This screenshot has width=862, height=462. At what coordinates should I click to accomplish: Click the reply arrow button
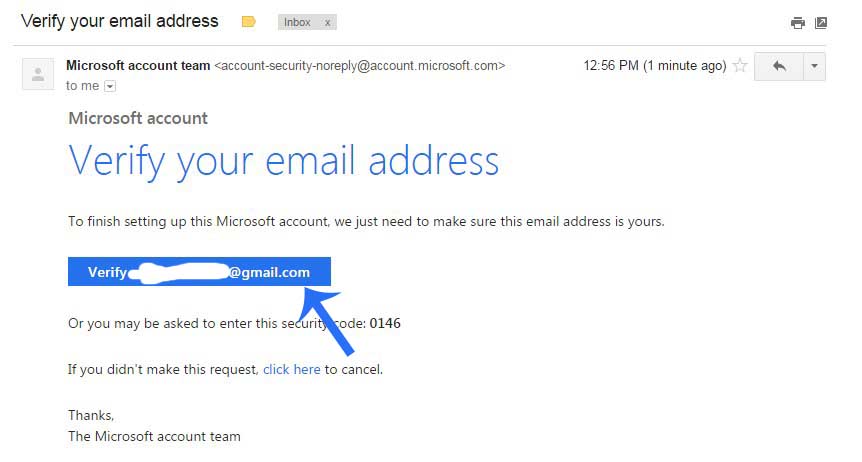tap(779, 66)
